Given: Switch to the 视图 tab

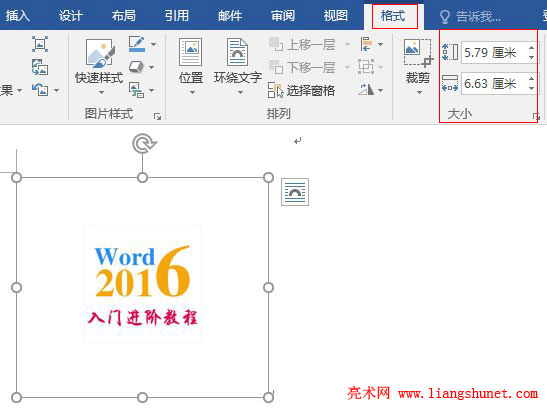Looking at the screenshot, I should click(335, 16).
